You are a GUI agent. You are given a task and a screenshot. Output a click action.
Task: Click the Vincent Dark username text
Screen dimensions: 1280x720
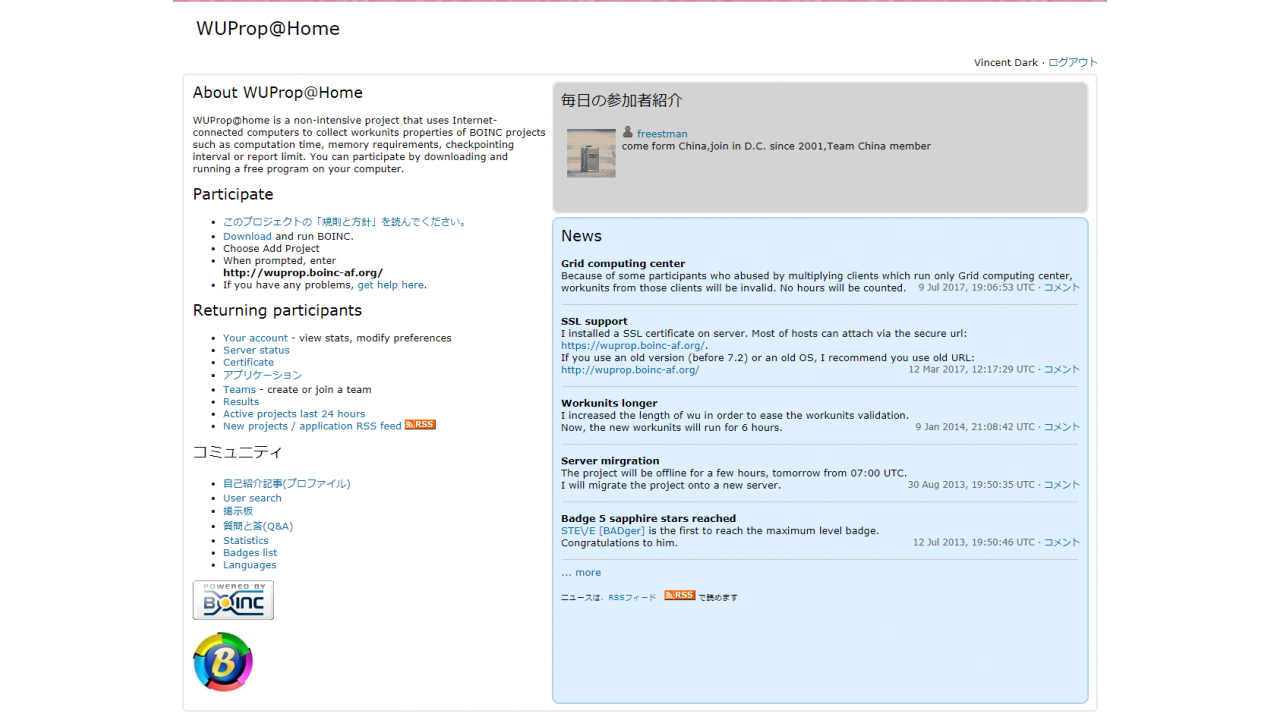pyautogui.click(x=1006, y=62)
